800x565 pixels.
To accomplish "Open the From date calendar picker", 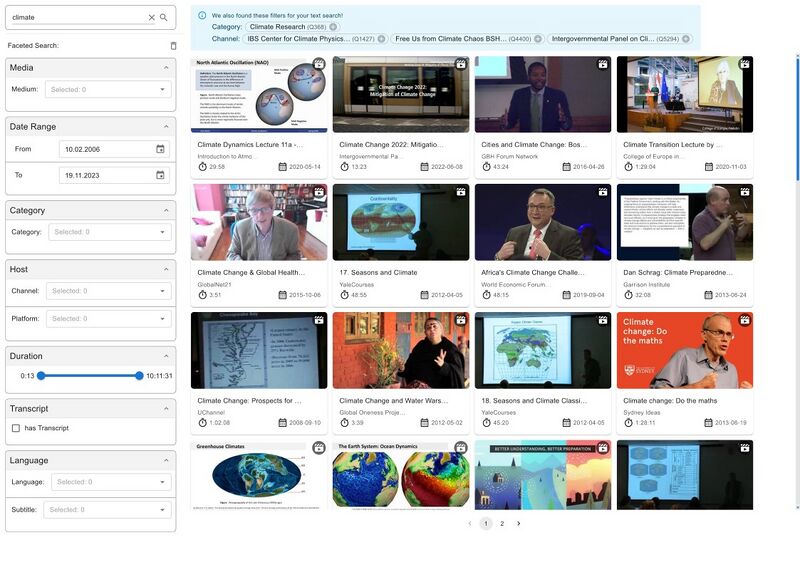I will click(160, 149).
